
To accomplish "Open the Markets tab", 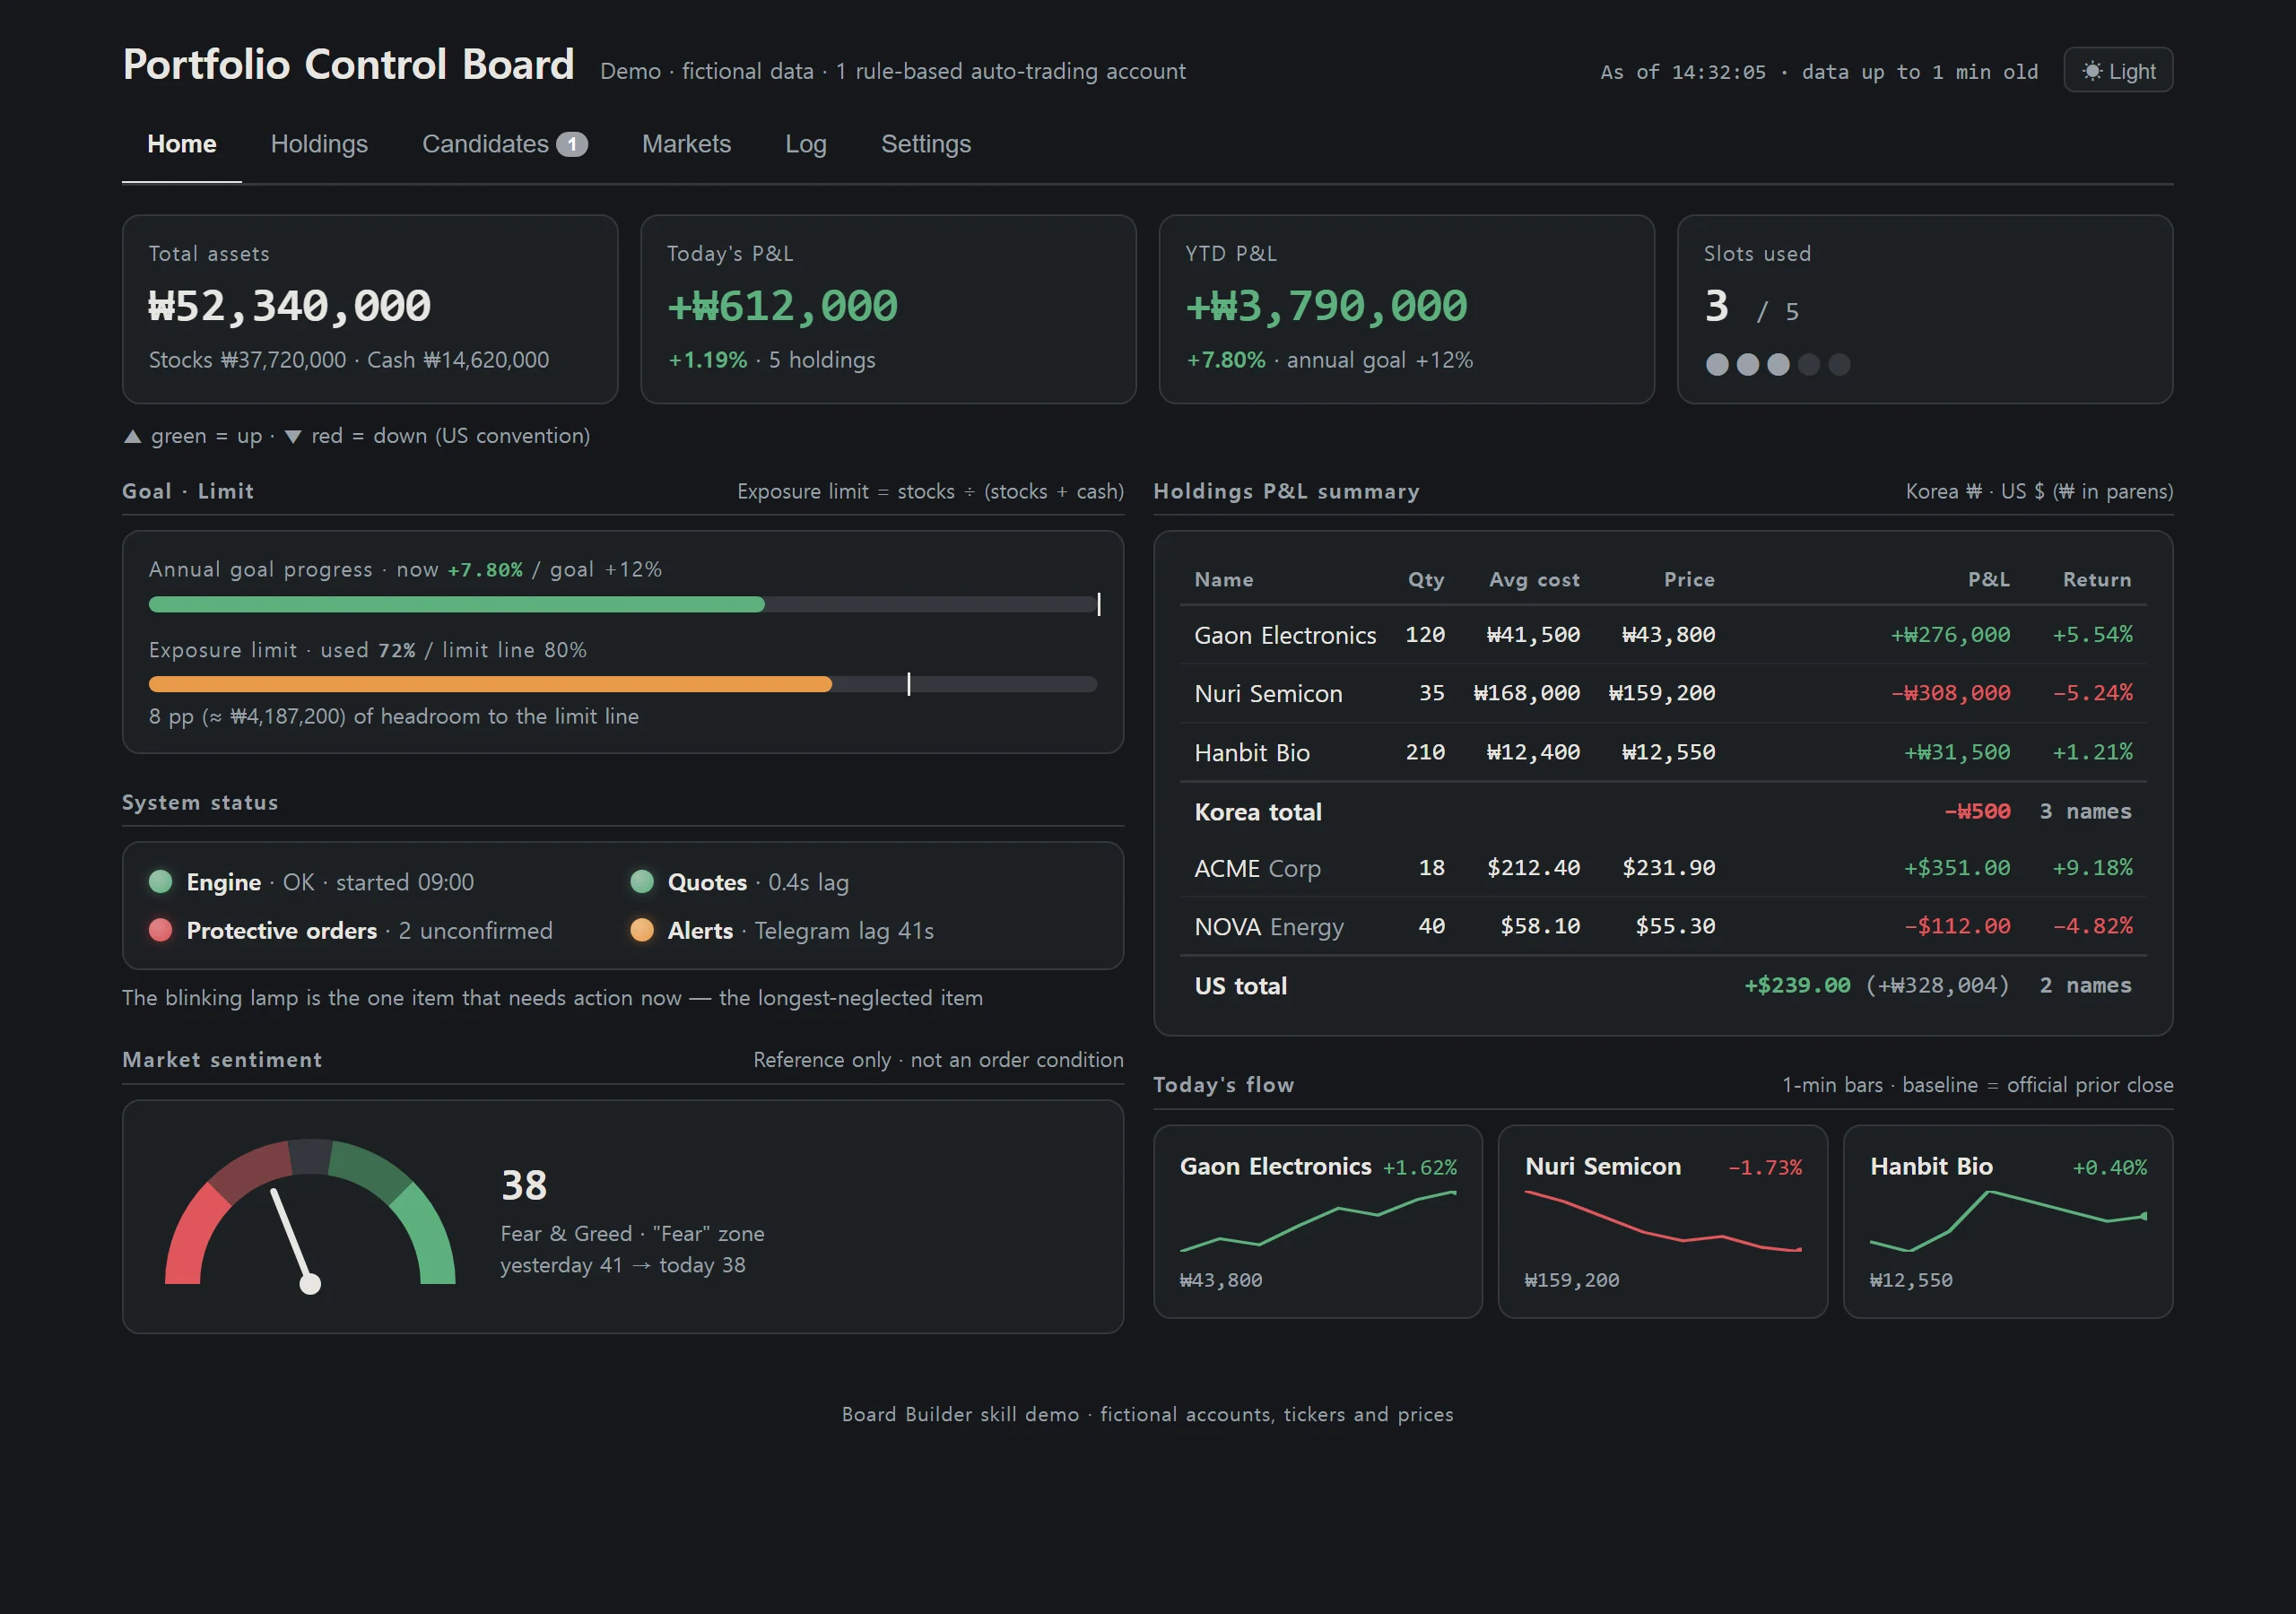I will click(x=686, y=144).
